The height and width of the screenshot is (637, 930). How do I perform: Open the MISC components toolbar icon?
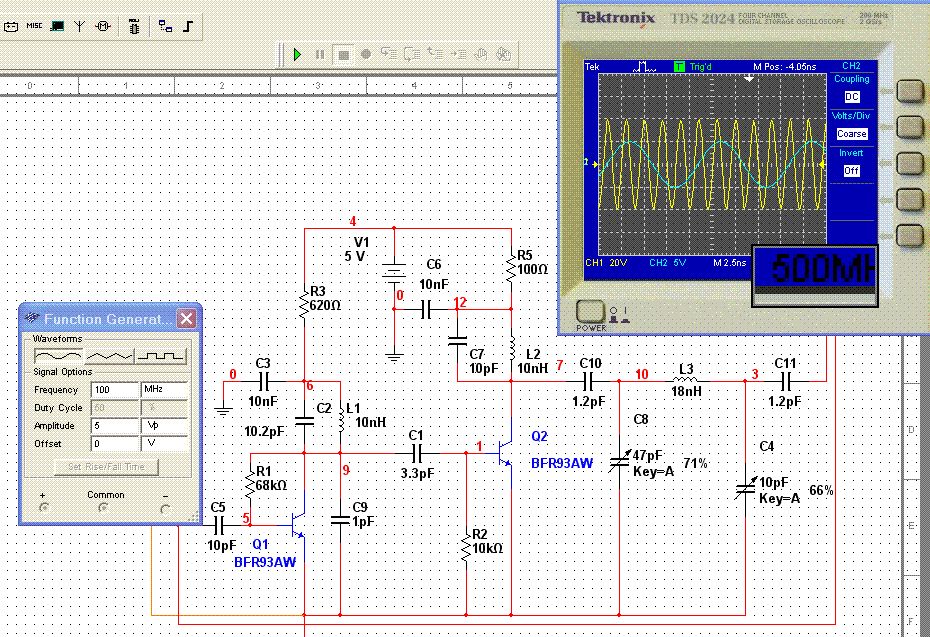click(x=34, y=26)
